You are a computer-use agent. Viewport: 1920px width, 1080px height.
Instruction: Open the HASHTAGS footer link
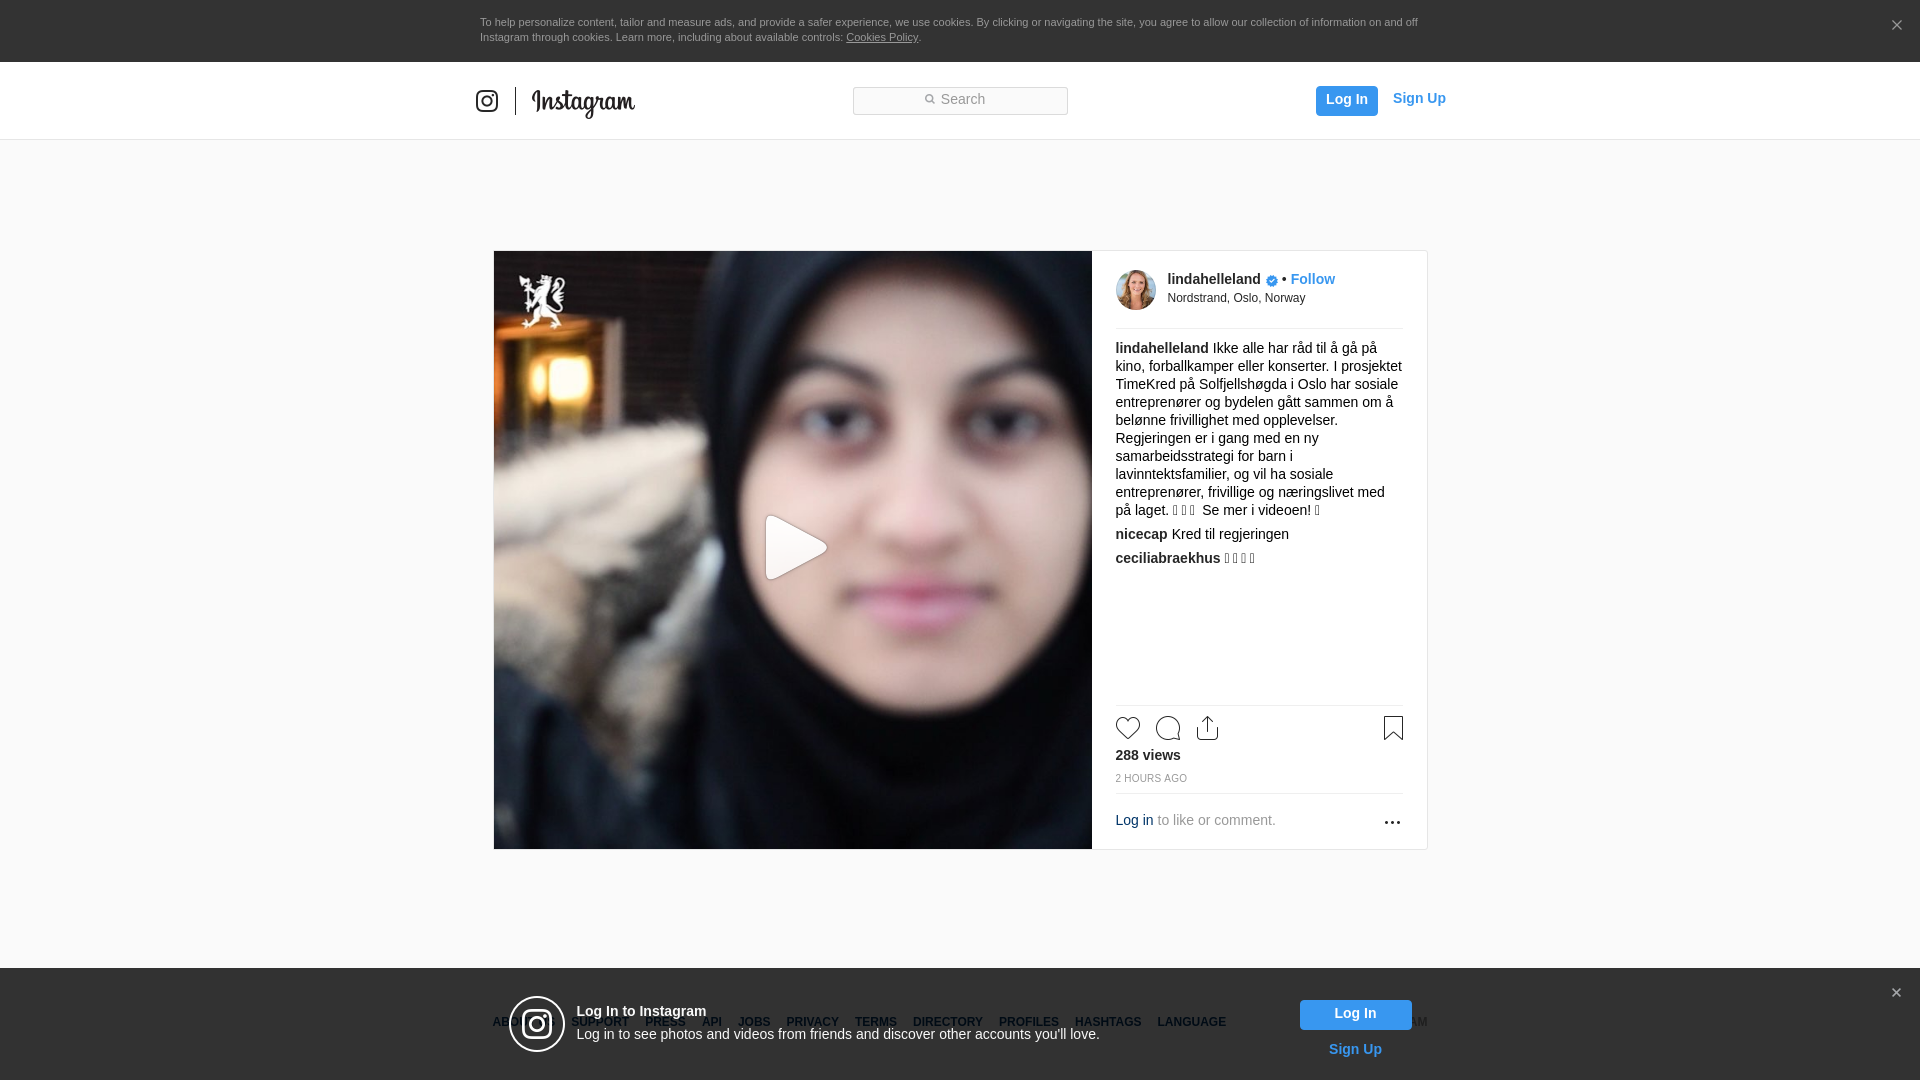pyautogui.click(x=1108, y=1022)
